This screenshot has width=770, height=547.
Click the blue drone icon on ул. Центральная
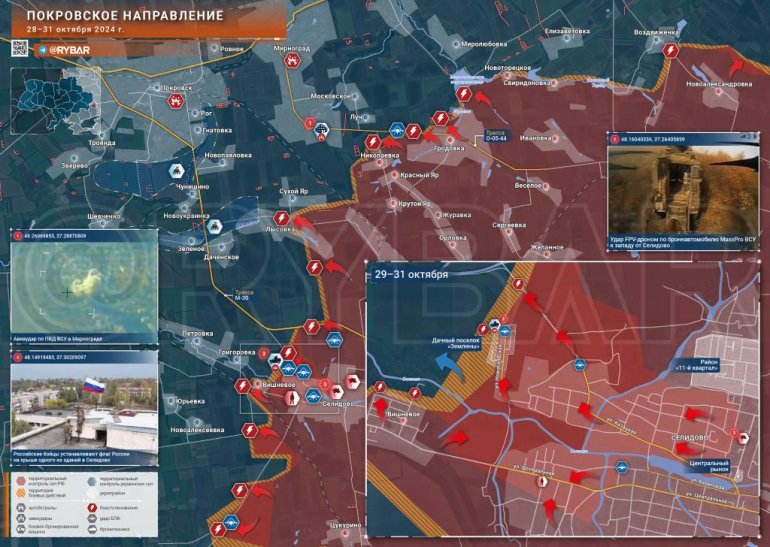(x=621, y=467)
